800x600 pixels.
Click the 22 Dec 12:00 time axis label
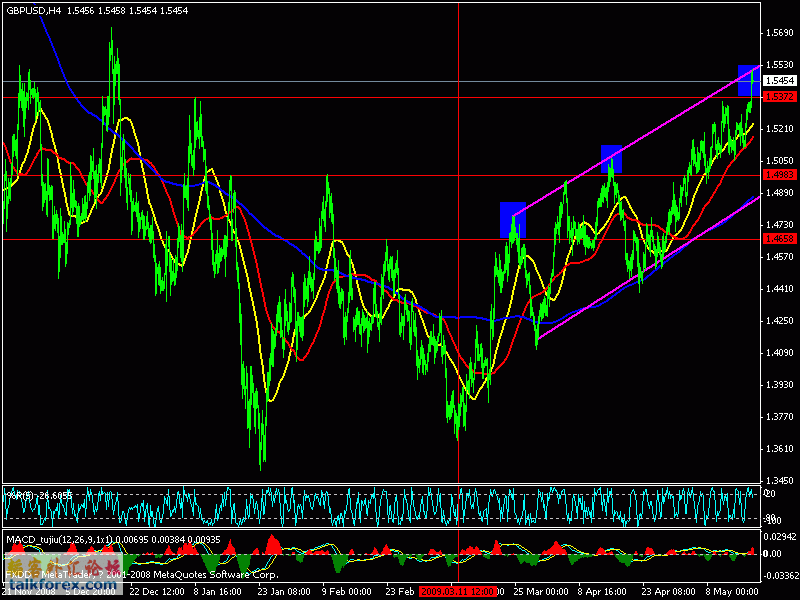[x=157, y=592]
